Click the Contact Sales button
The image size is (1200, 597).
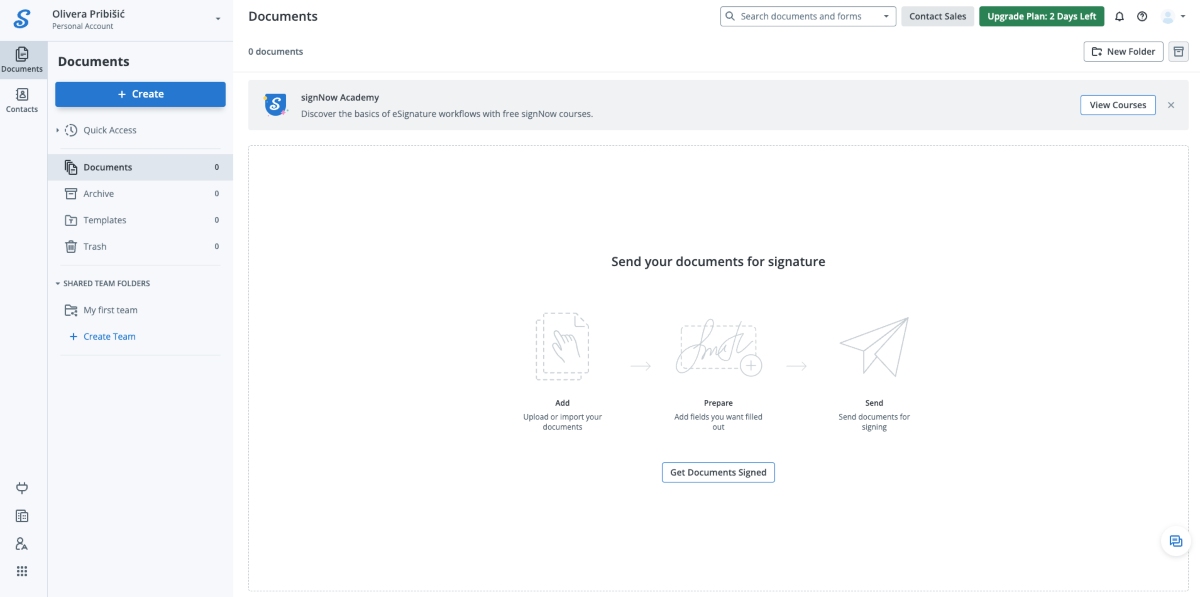(x=937, y=16)
